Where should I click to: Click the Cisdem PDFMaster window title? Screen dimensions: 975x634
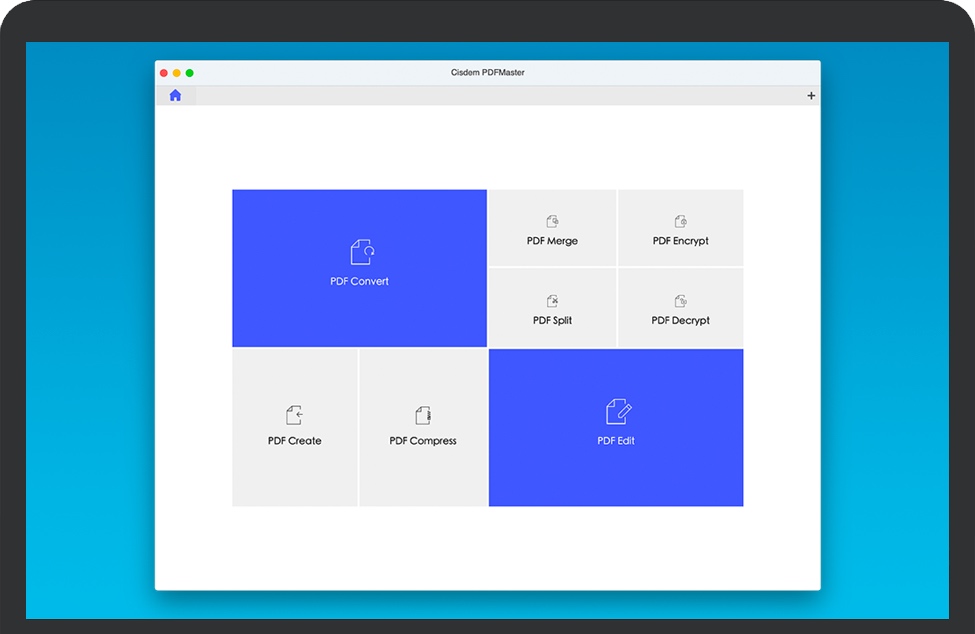(487, 73)
